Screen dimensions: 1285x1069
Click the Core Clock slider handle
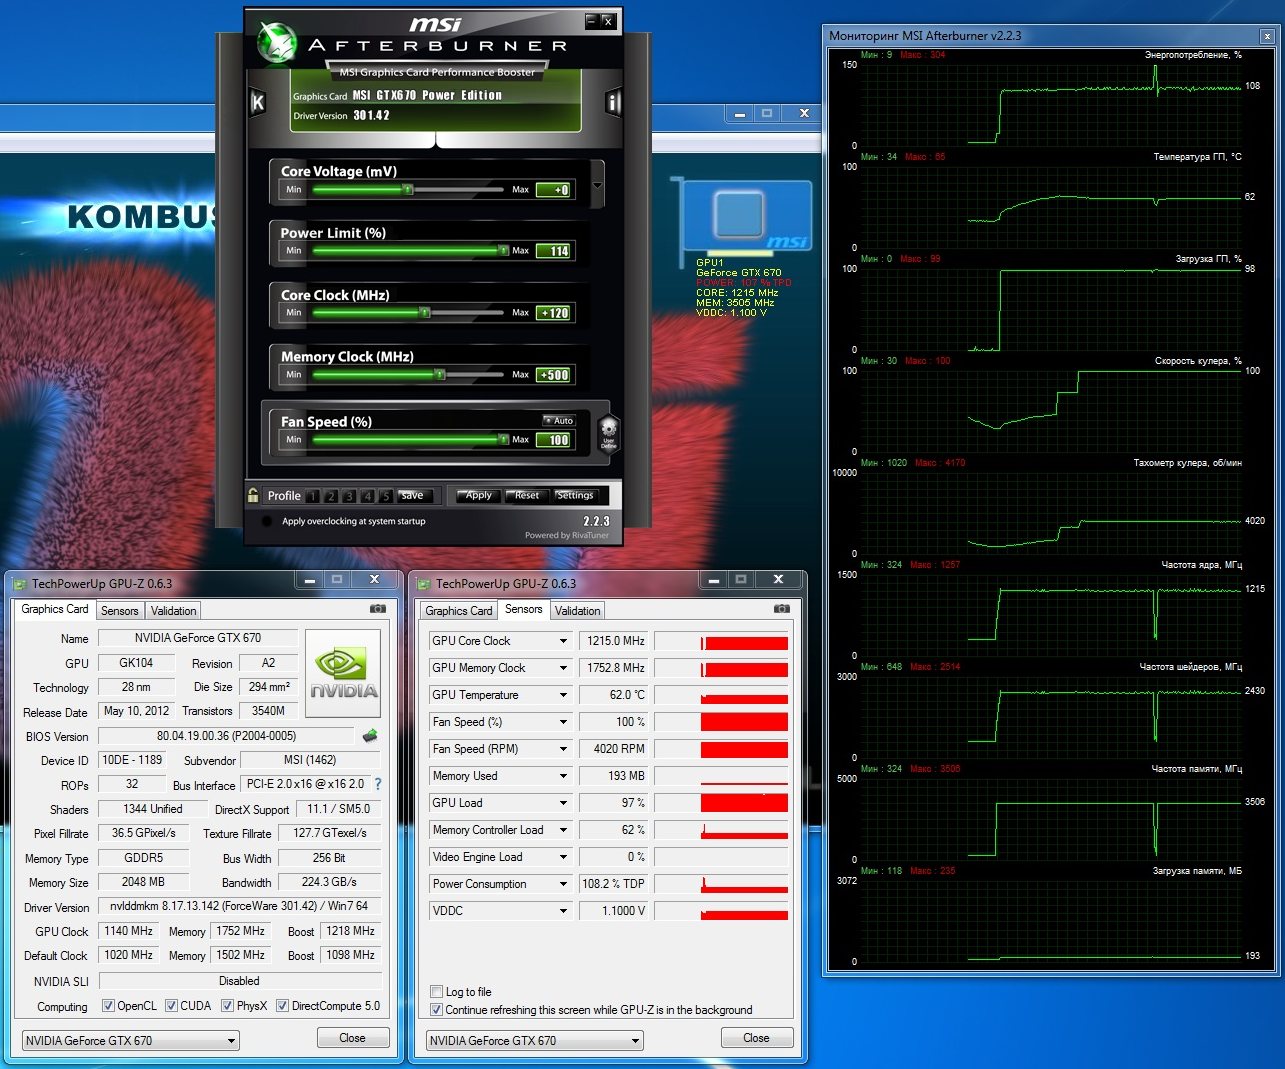click(x=425, y=313)
